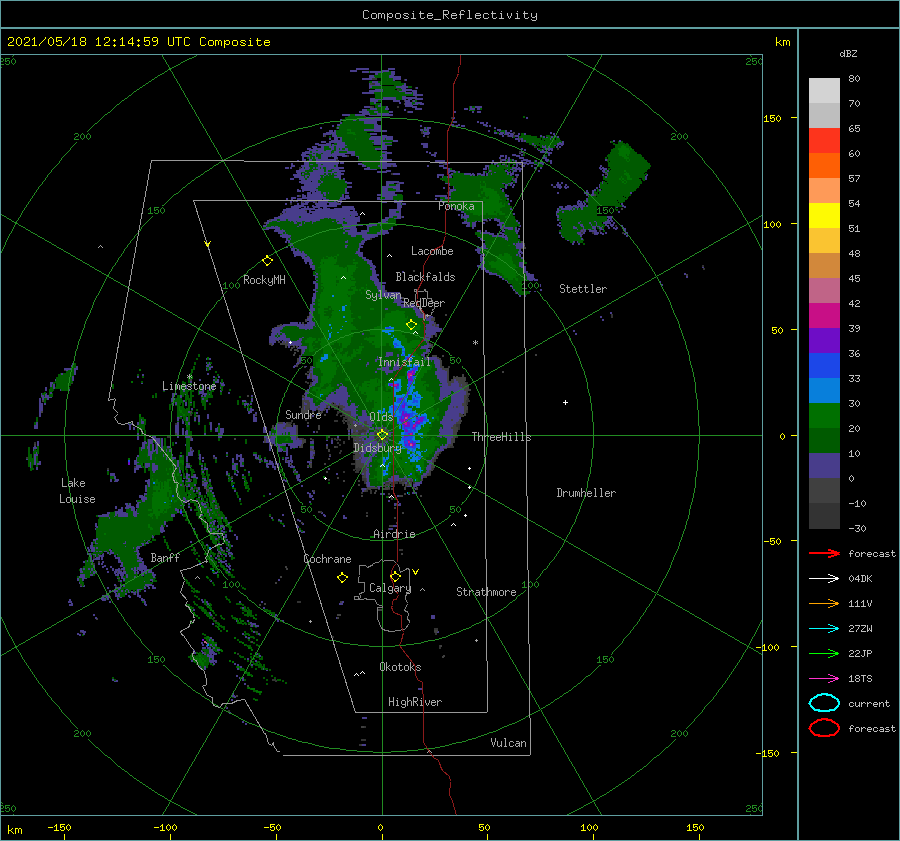Click the Cochrane label
Screen dimensions: 900x841
[327, 559]
